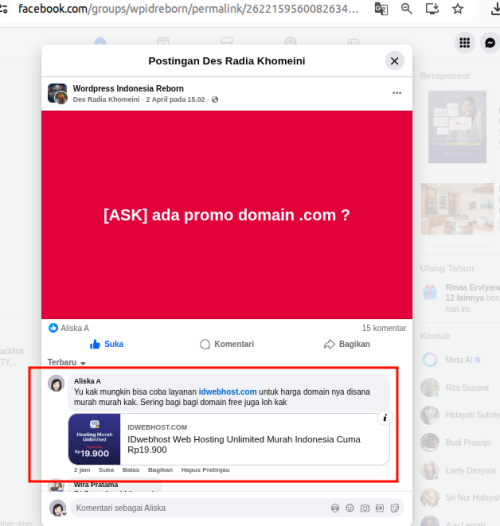This screenshot has height=526, width=500.
Task: Close the Postingan Des Radia Khomeini dialog
Action: (x=395, y=61)
